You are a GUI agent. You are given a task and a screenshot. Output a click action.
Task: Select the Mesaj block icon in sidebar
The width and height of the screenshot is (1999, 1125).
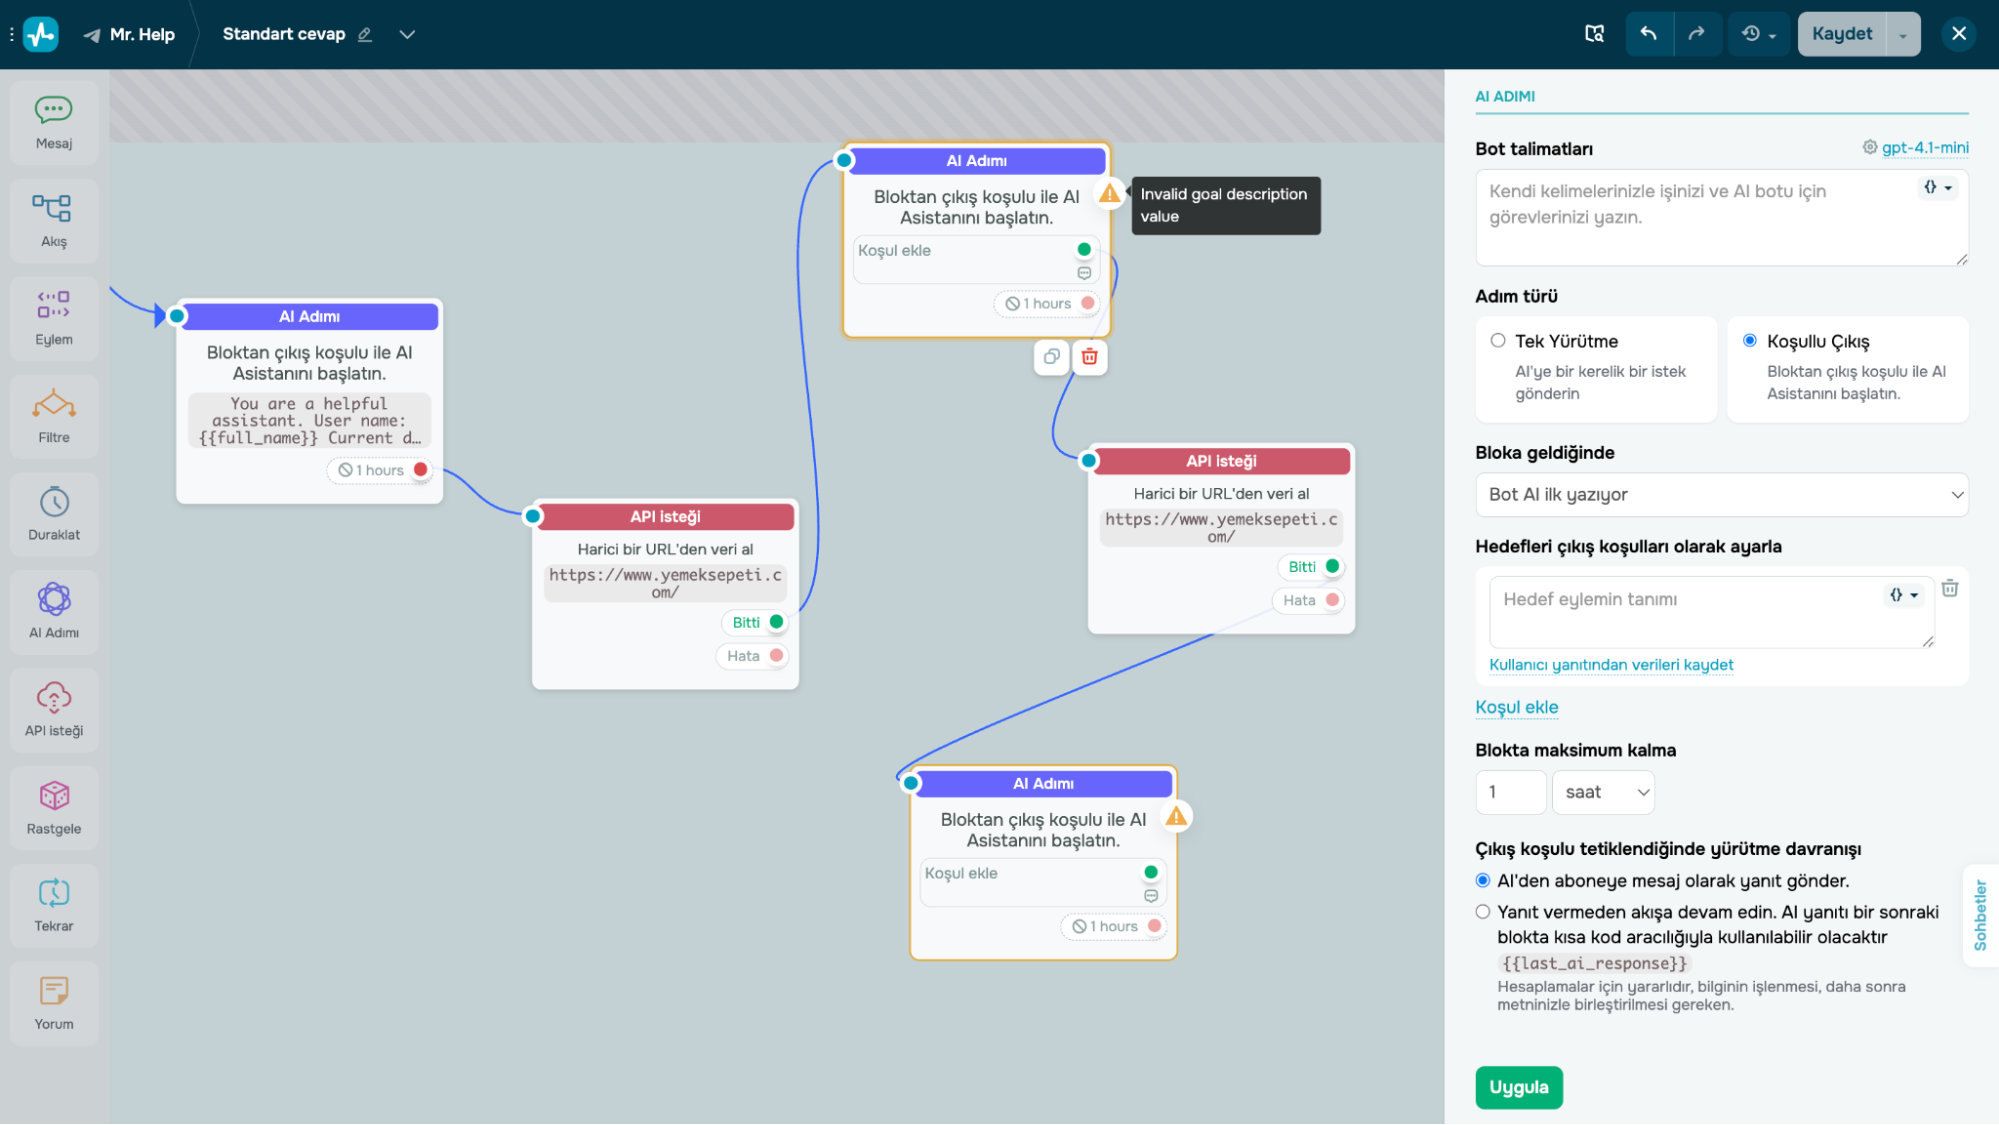pos(54,110)
